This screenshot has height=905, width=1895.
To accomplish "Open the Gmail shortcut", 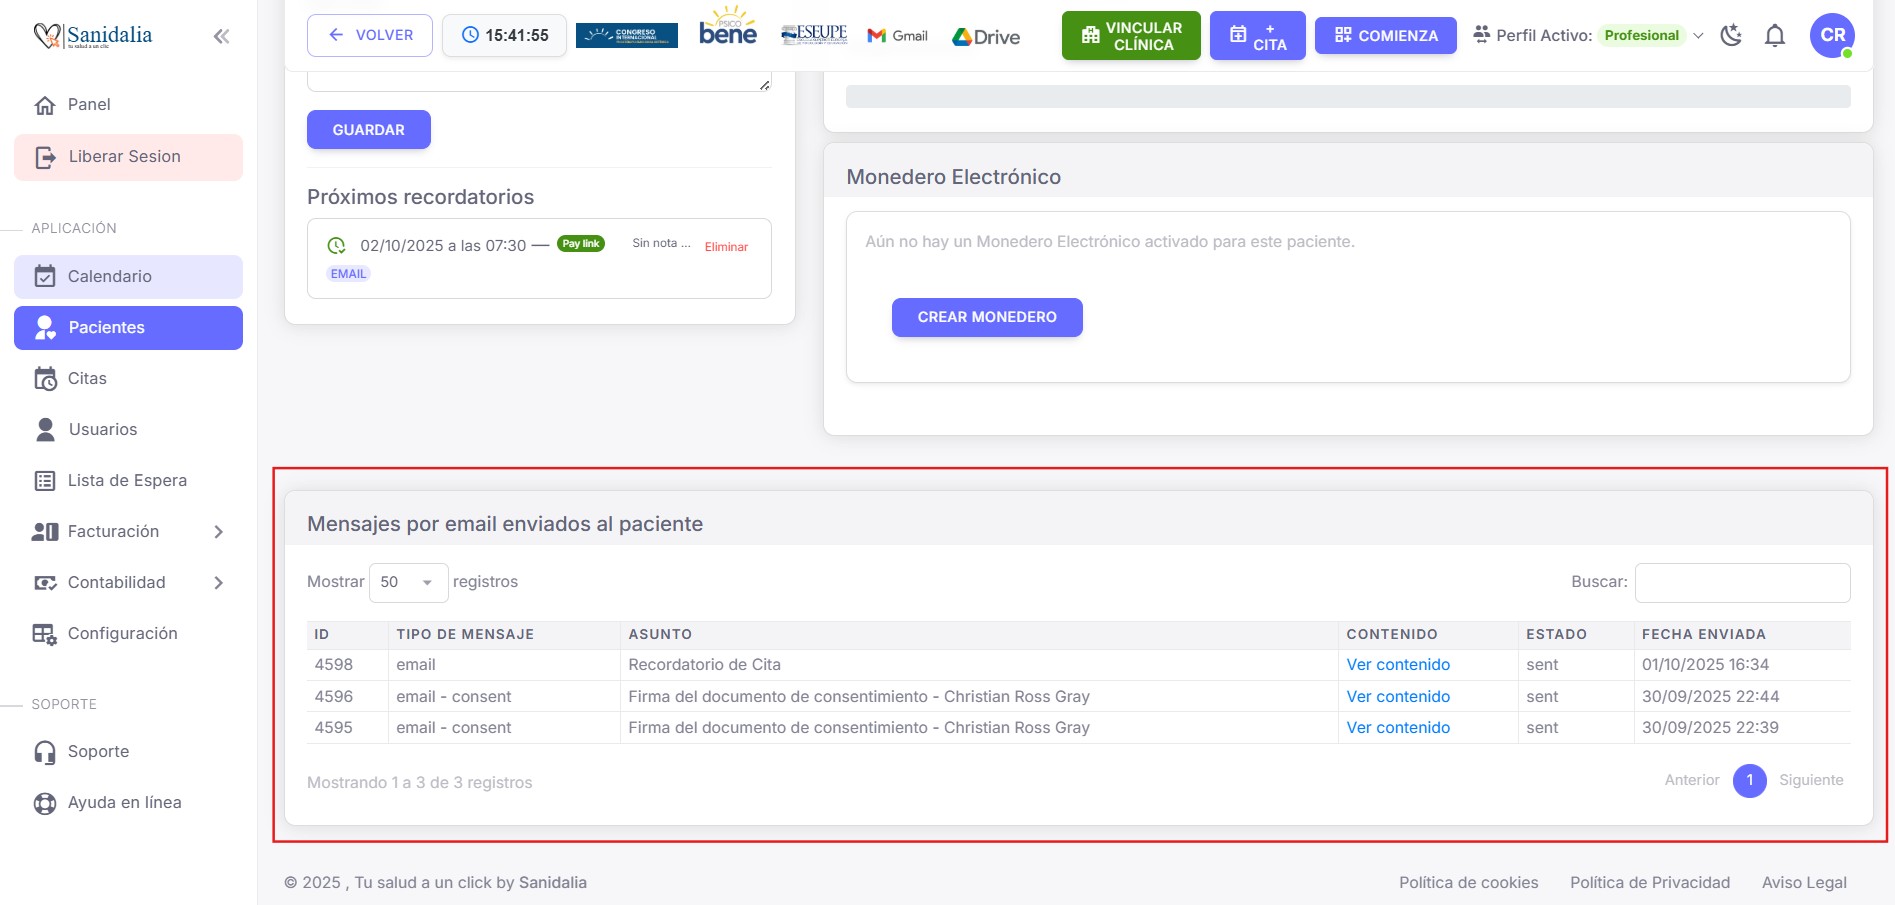I will tap(898, 36).
